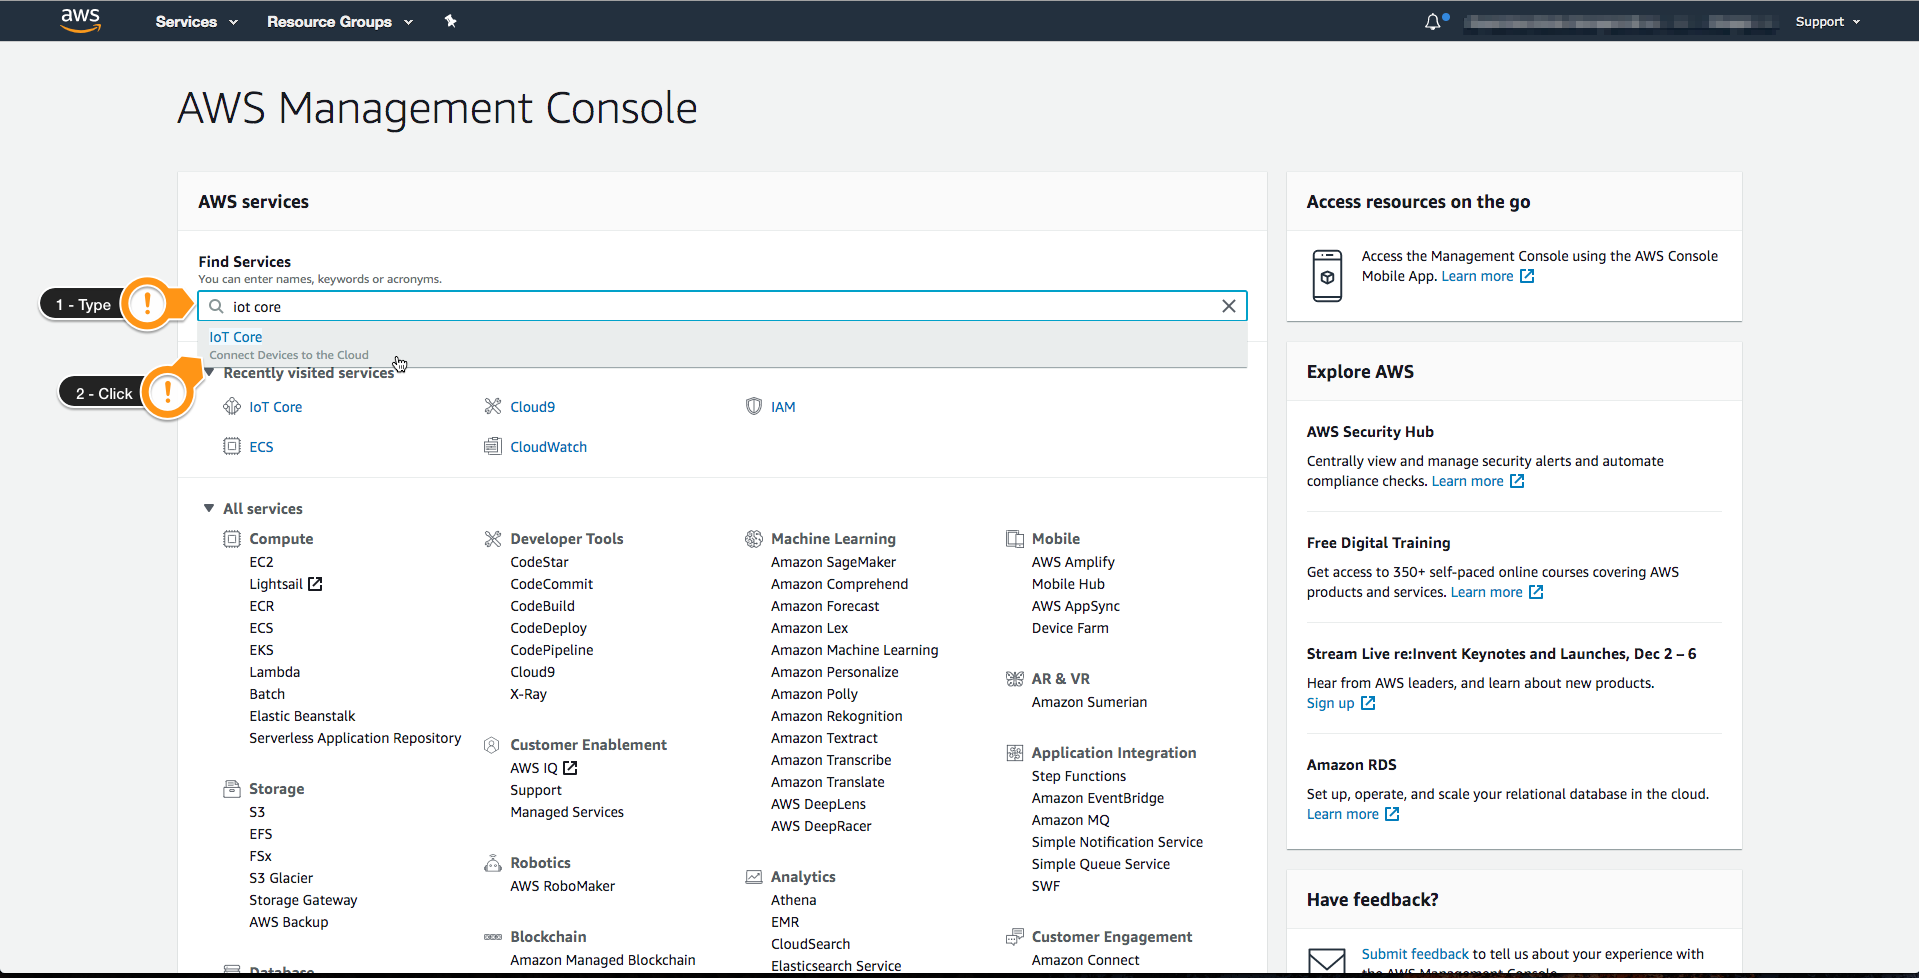This screenshot has width=1919, height=978.
Task: Open AWS IQ external link
Action: (x=544, y=768)
